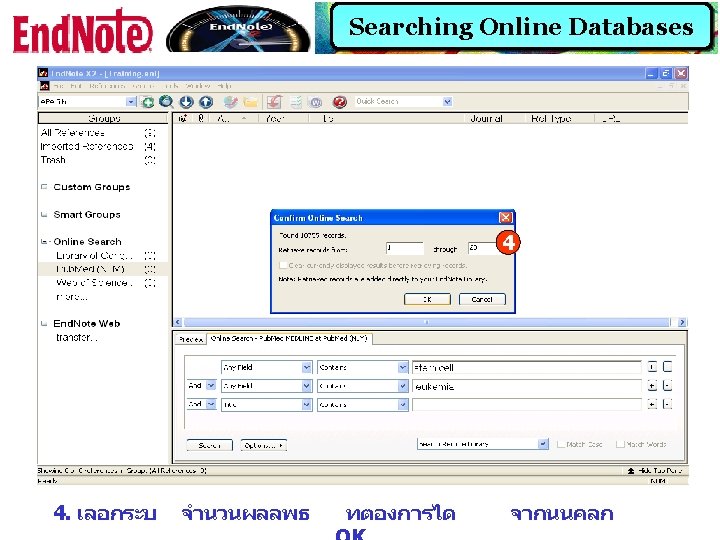The height and width of the screenshot is (540, 720).
Task: Click the leukemia search term field
Action: pos(527,387)
